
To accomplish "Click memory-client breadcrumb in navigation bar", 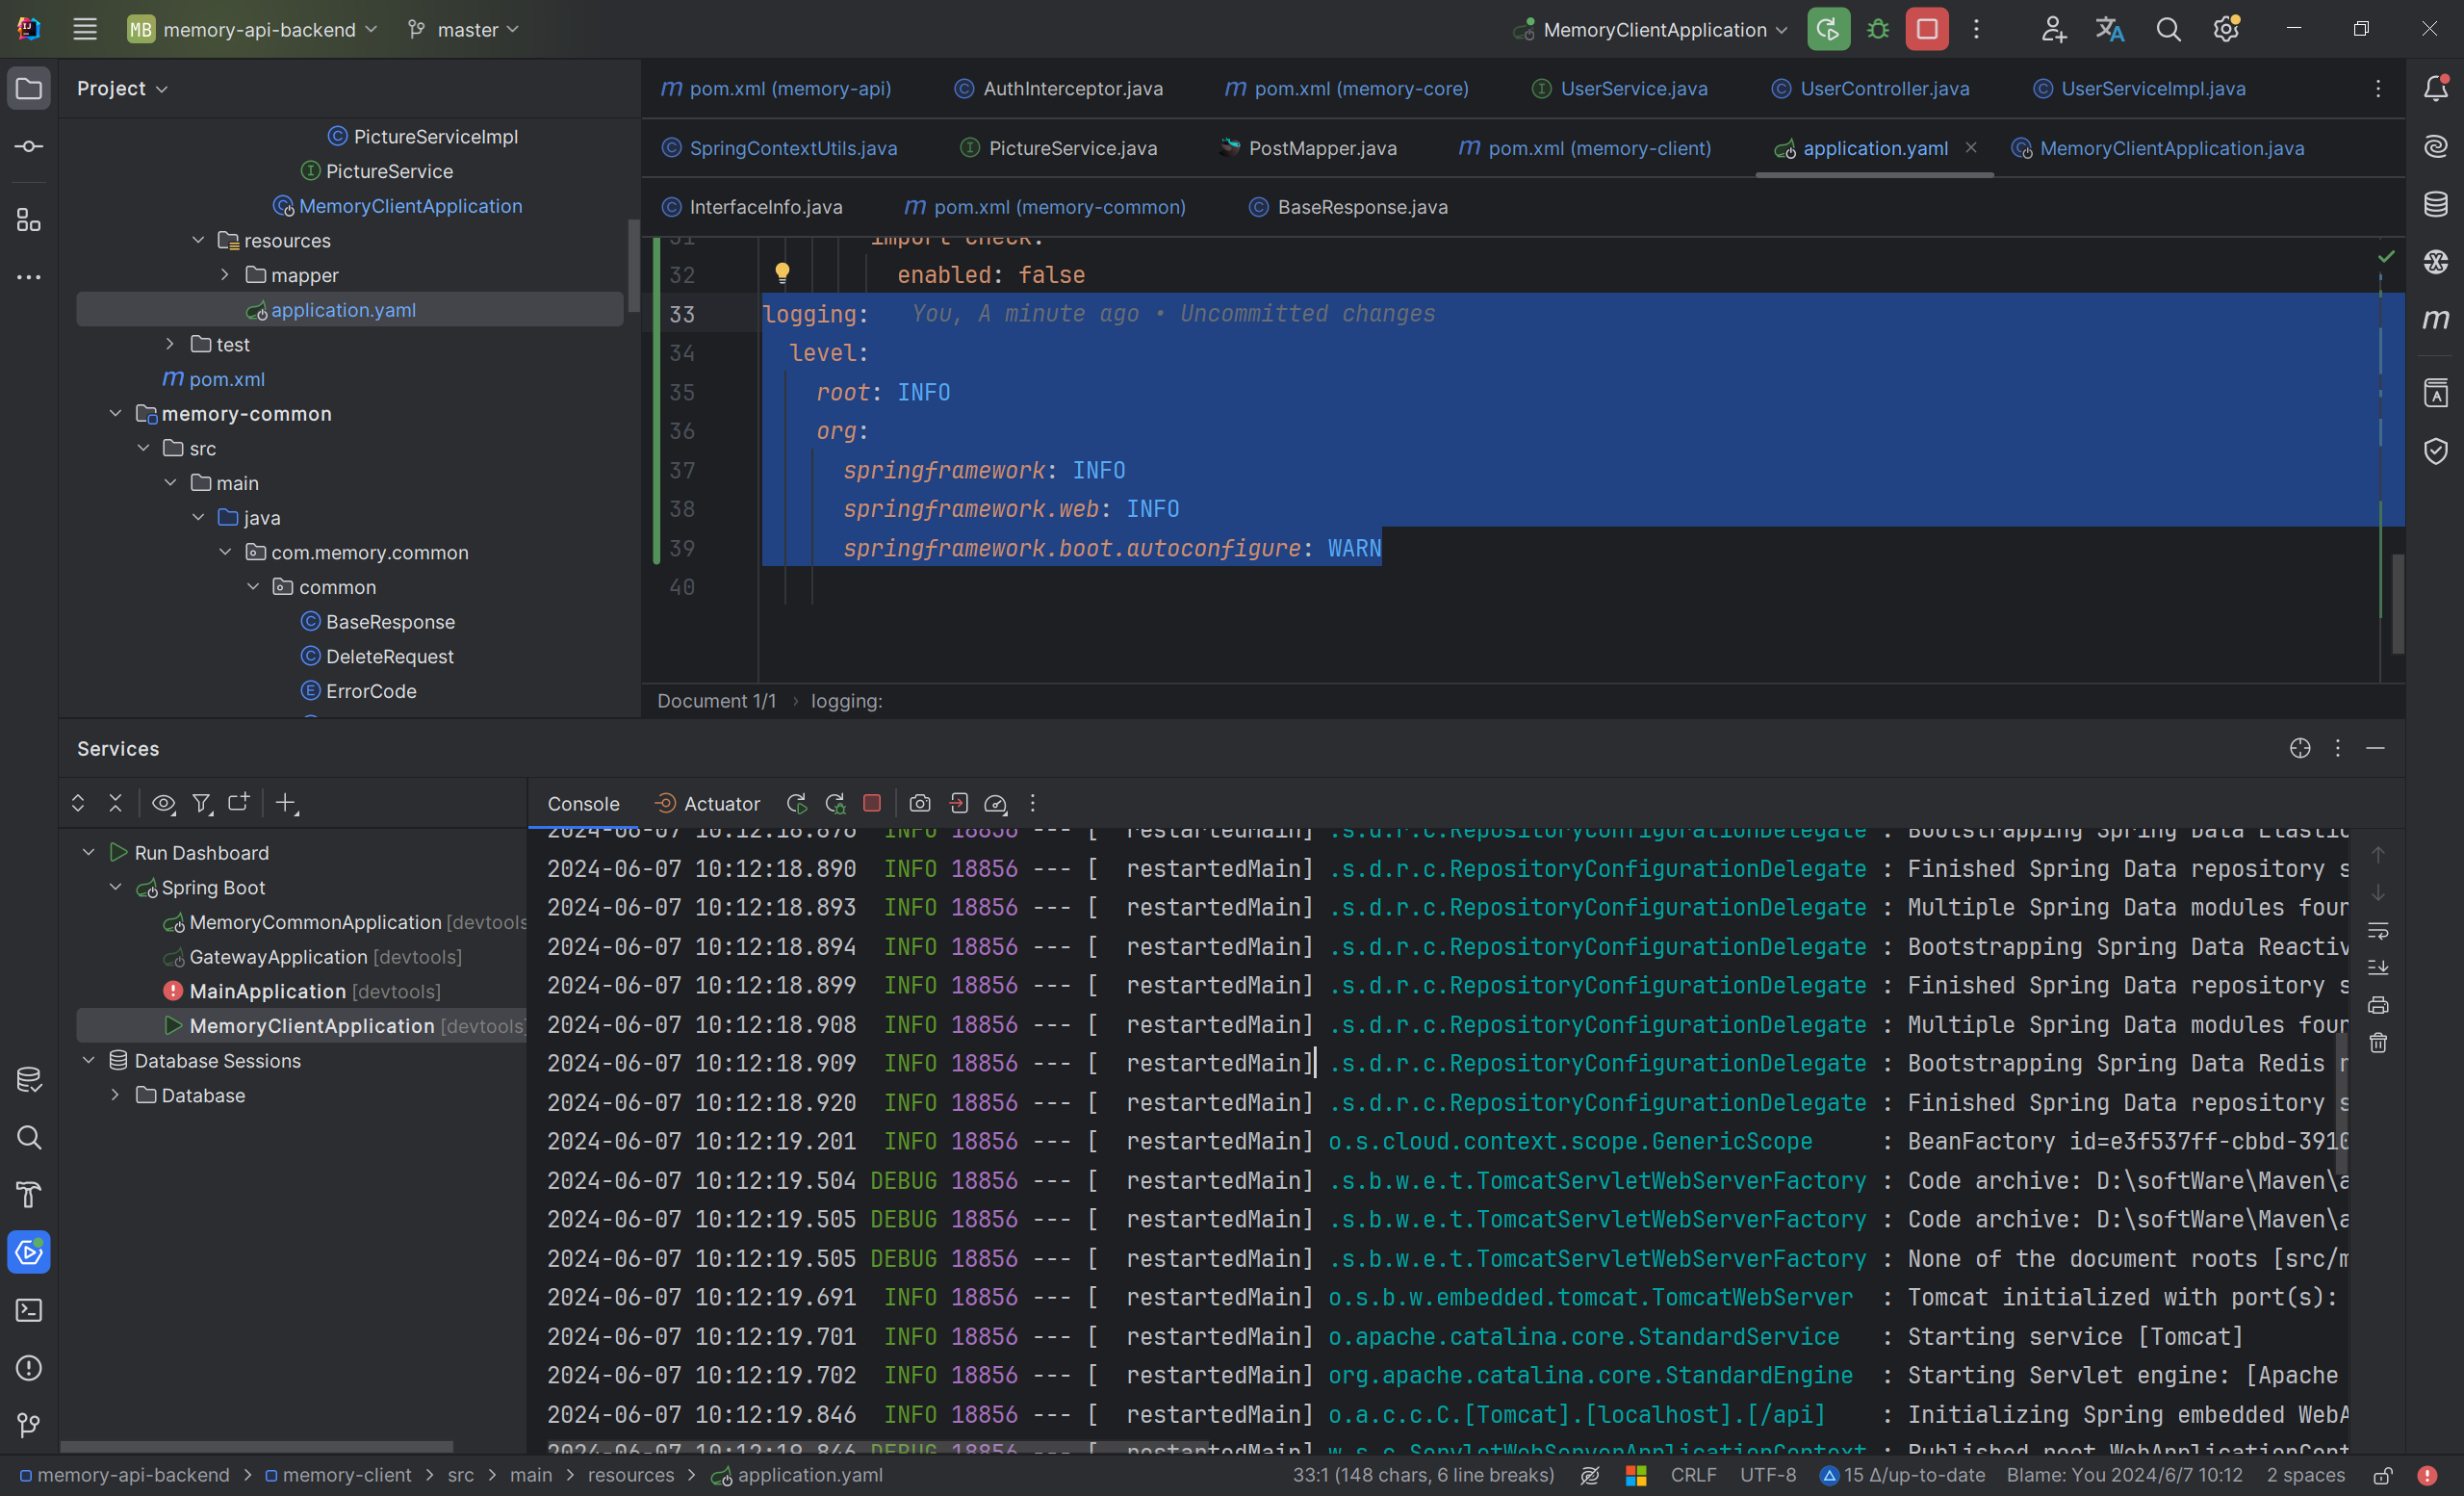I will [338, 1475].
